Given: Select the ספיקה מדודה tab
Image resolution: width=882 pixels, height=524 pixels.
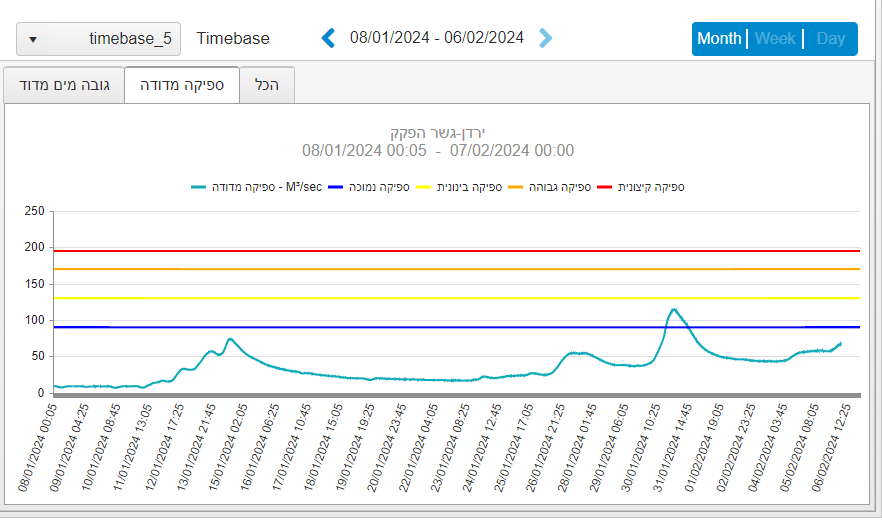Looking at the screenshot, I should [182, 85].
